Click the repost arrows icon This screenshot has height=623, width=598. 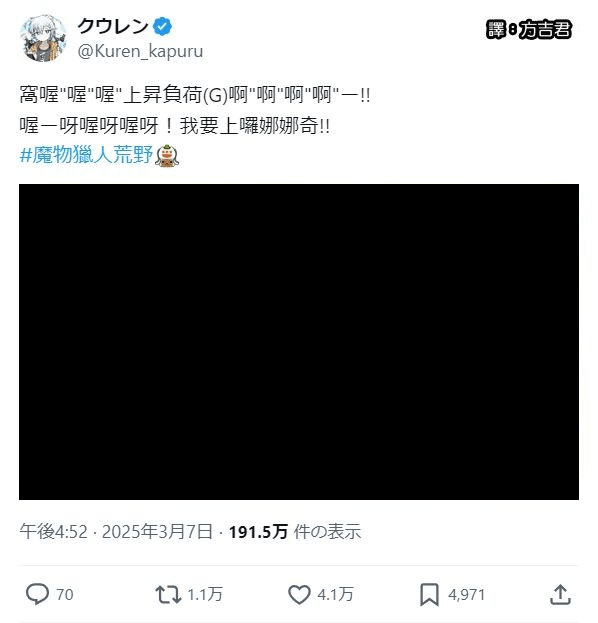168,594
